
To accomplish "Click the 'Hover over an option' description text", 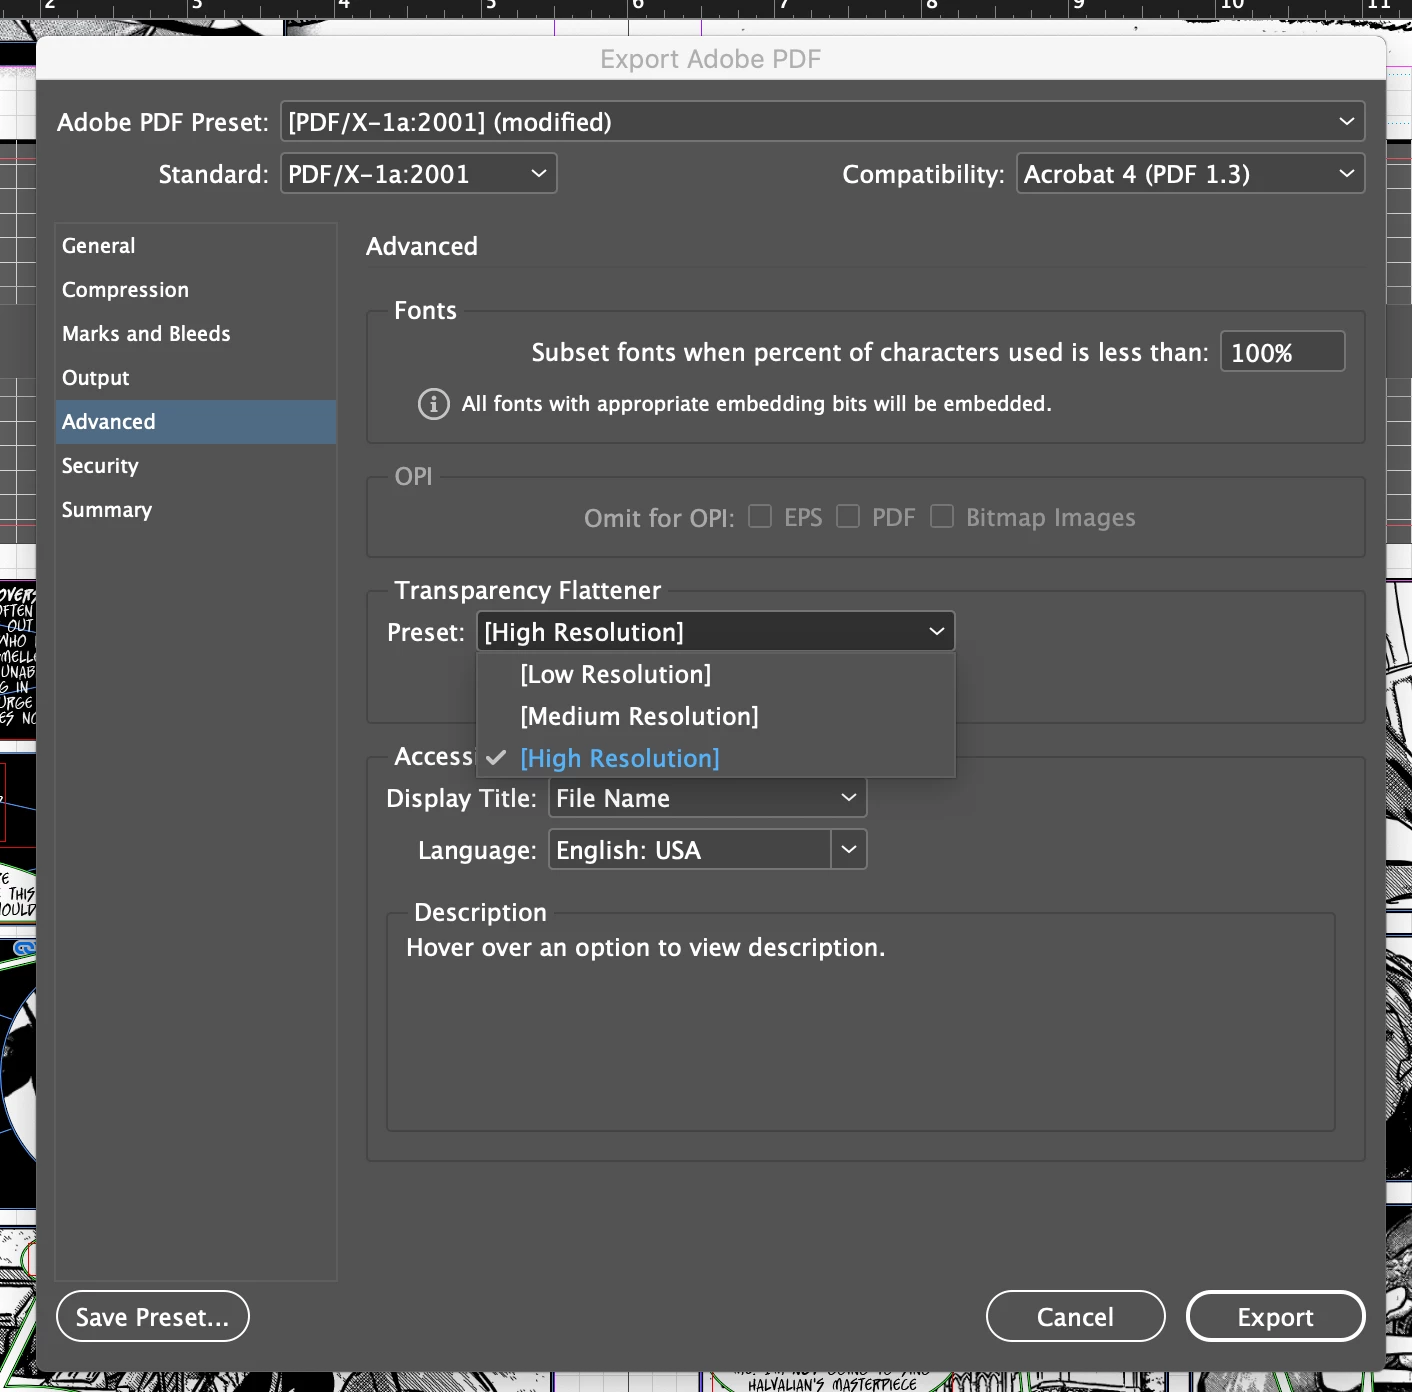I will coord(646,947).
